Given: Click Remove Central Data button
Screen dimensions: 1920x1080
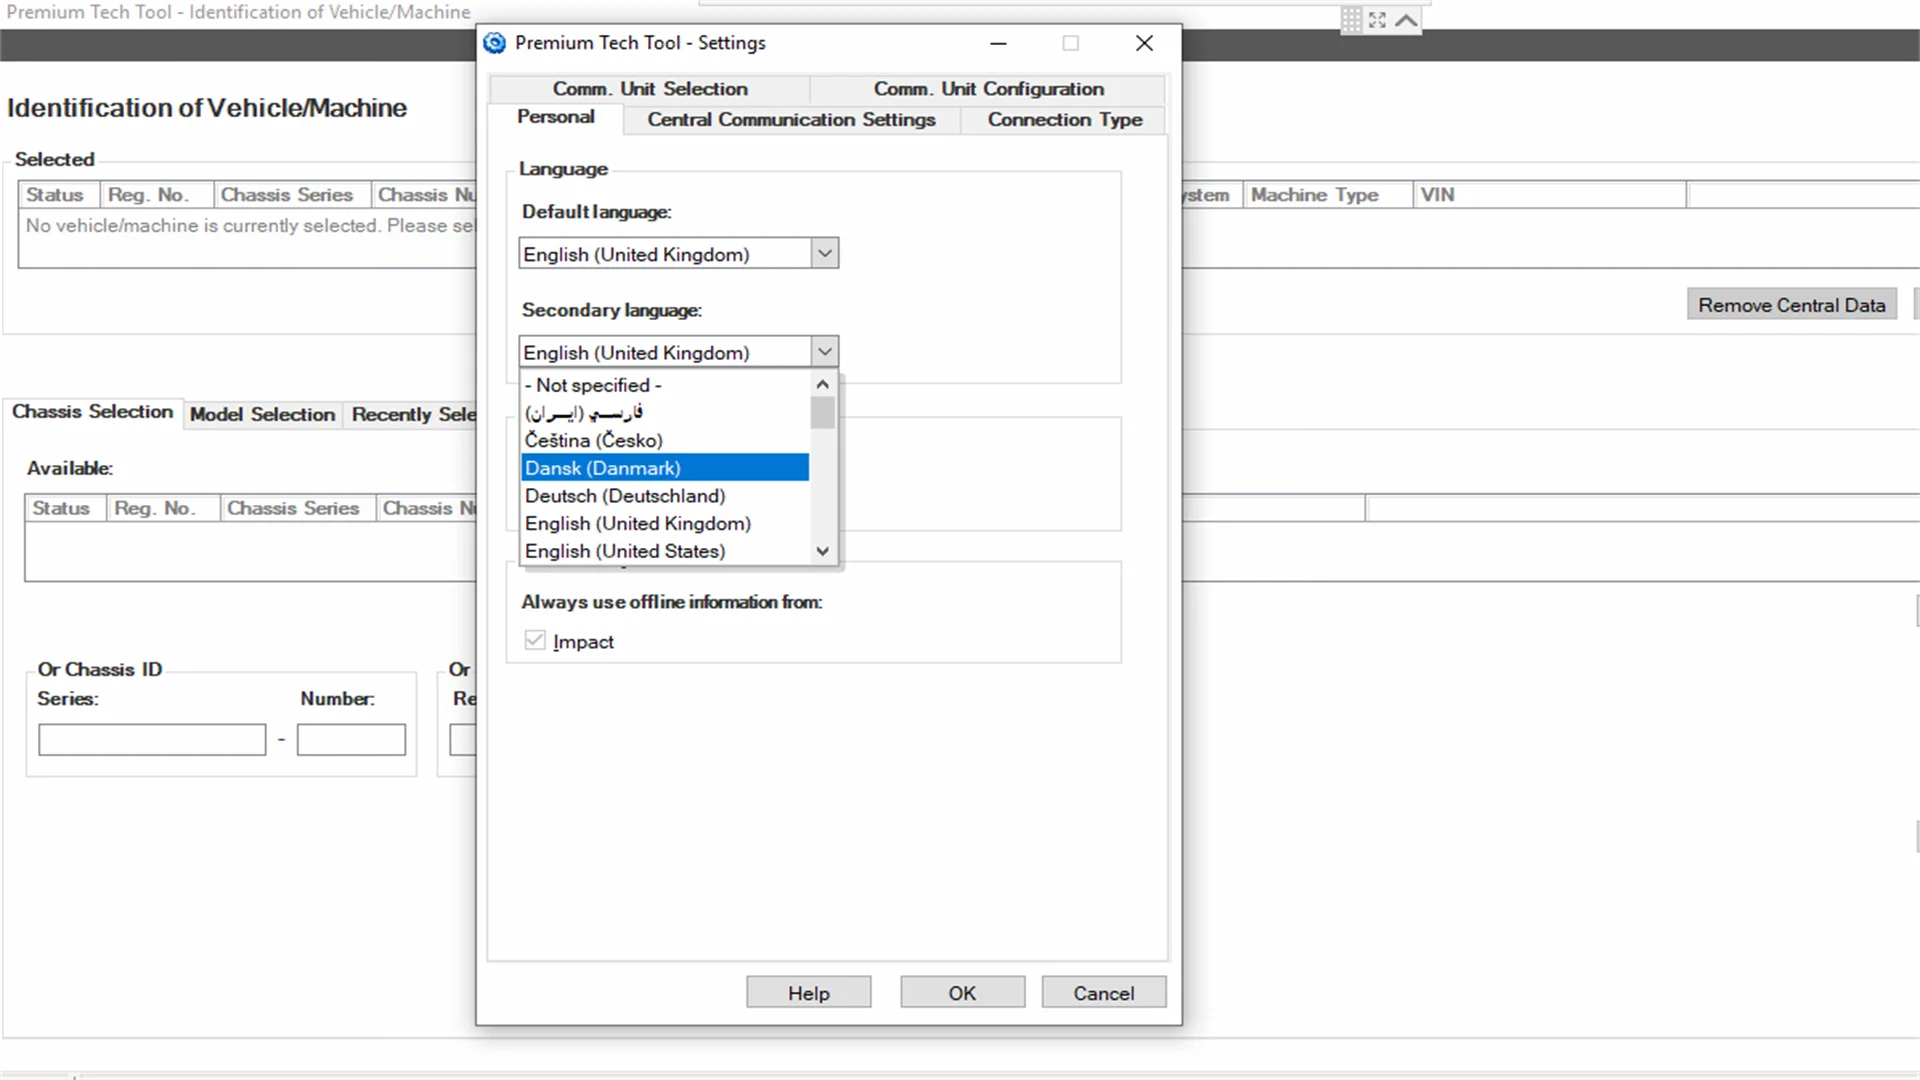Looking at the screenshot, I should (1792, 305).
